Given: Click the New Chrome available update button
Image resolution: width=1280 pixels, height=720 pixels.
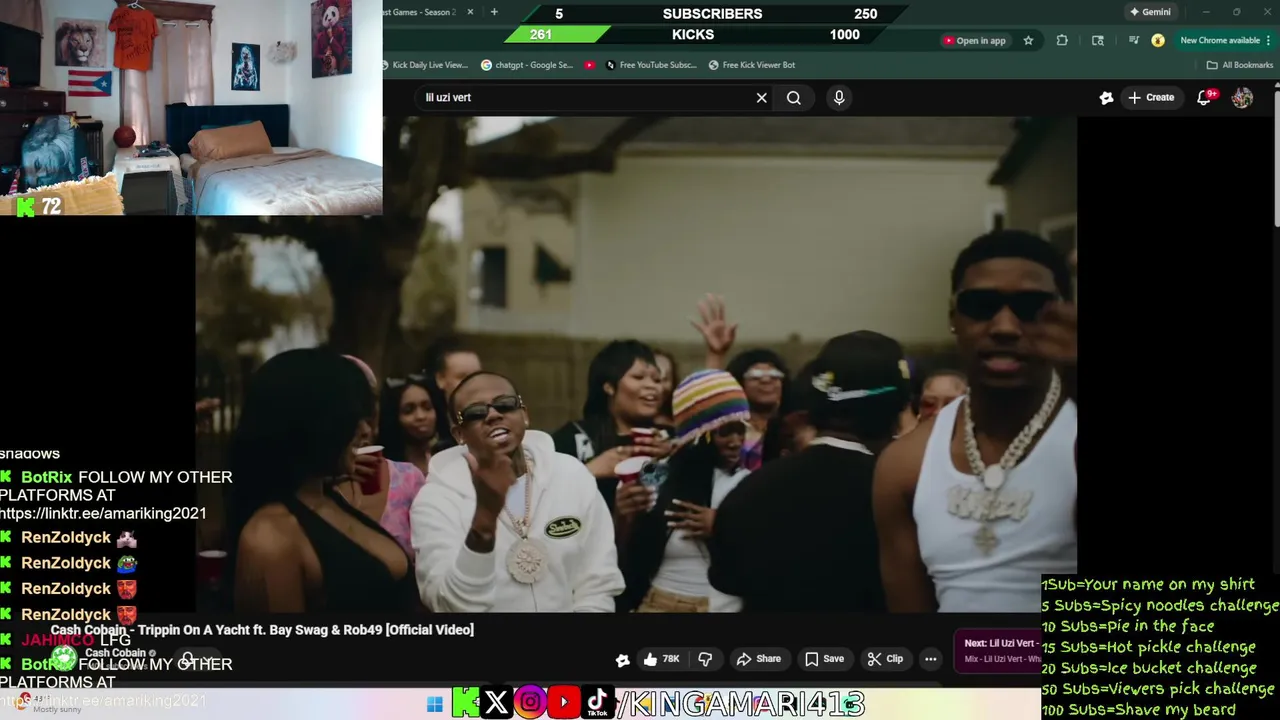Looking at the screenshot, I should click(x=1219, y=40).
